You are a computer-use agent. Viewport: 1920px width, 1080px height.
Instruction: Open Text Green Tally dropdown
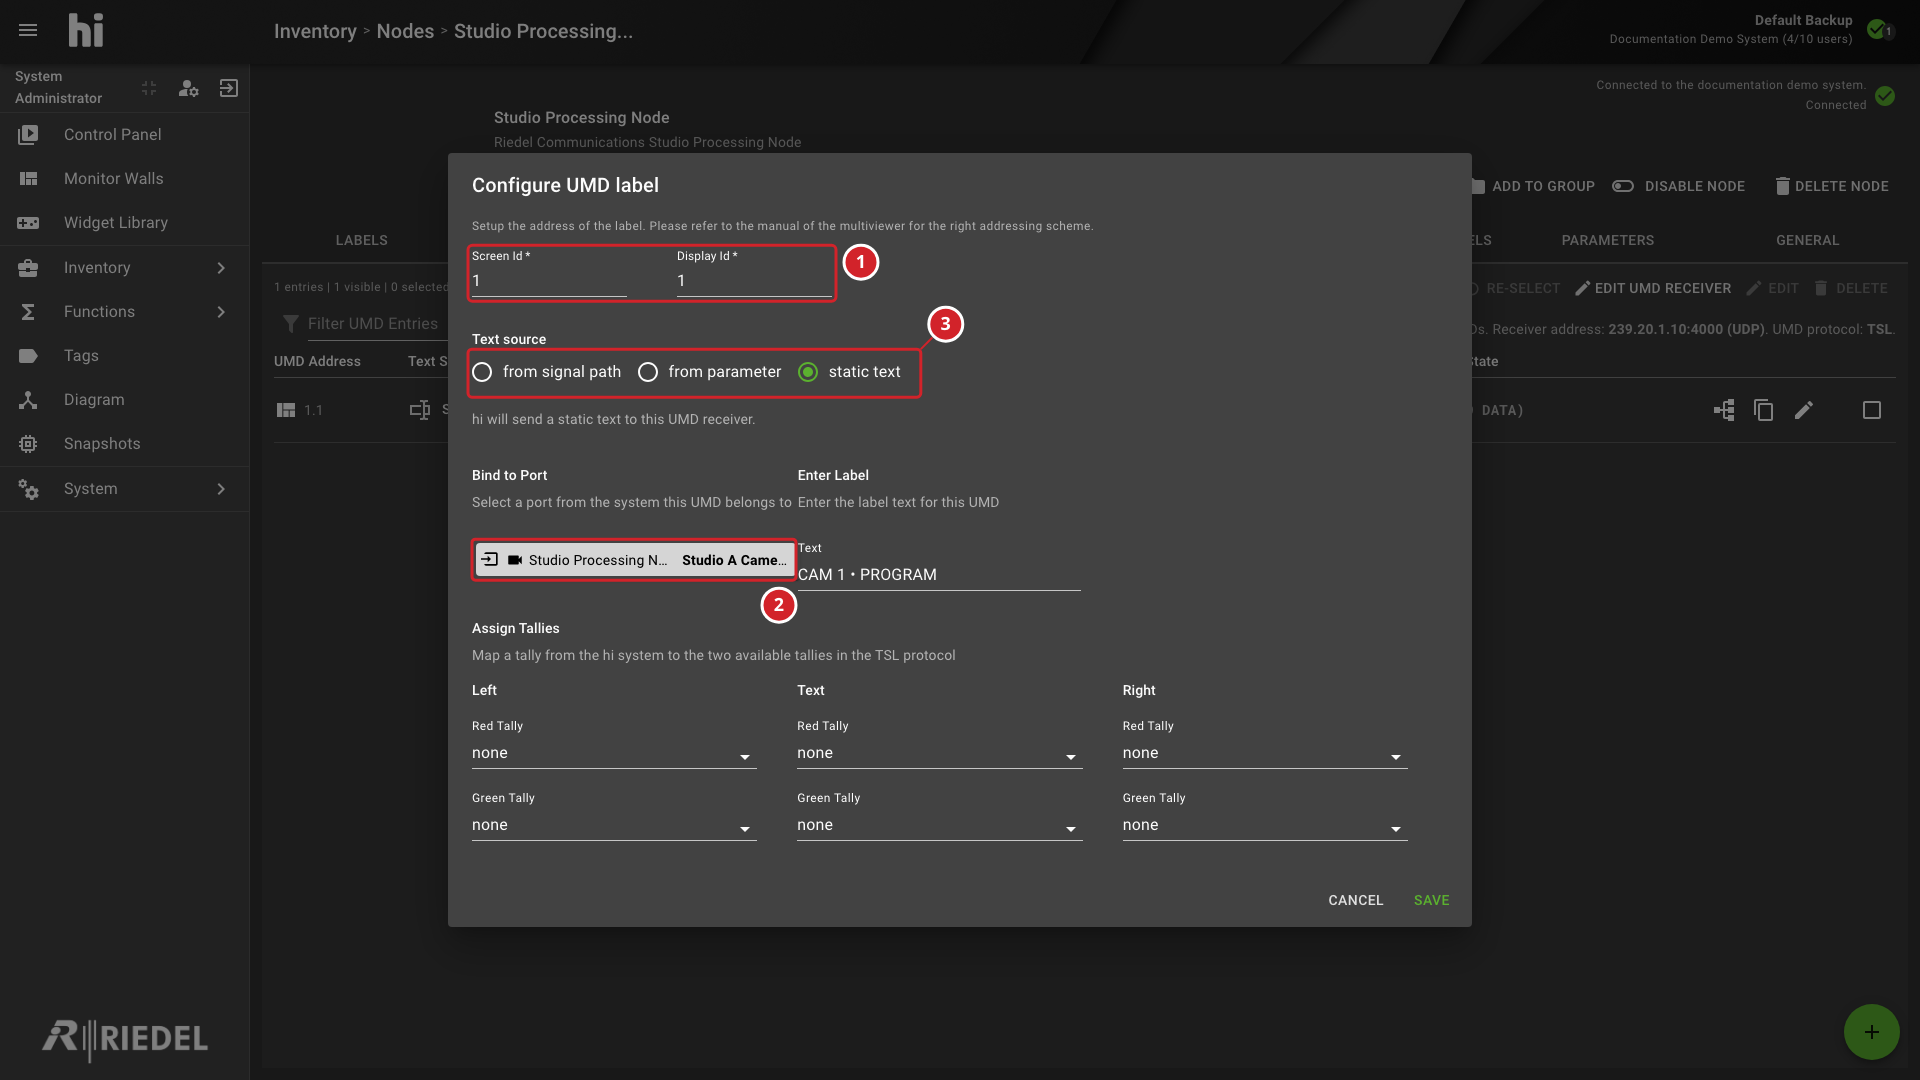tap(939, 825)
